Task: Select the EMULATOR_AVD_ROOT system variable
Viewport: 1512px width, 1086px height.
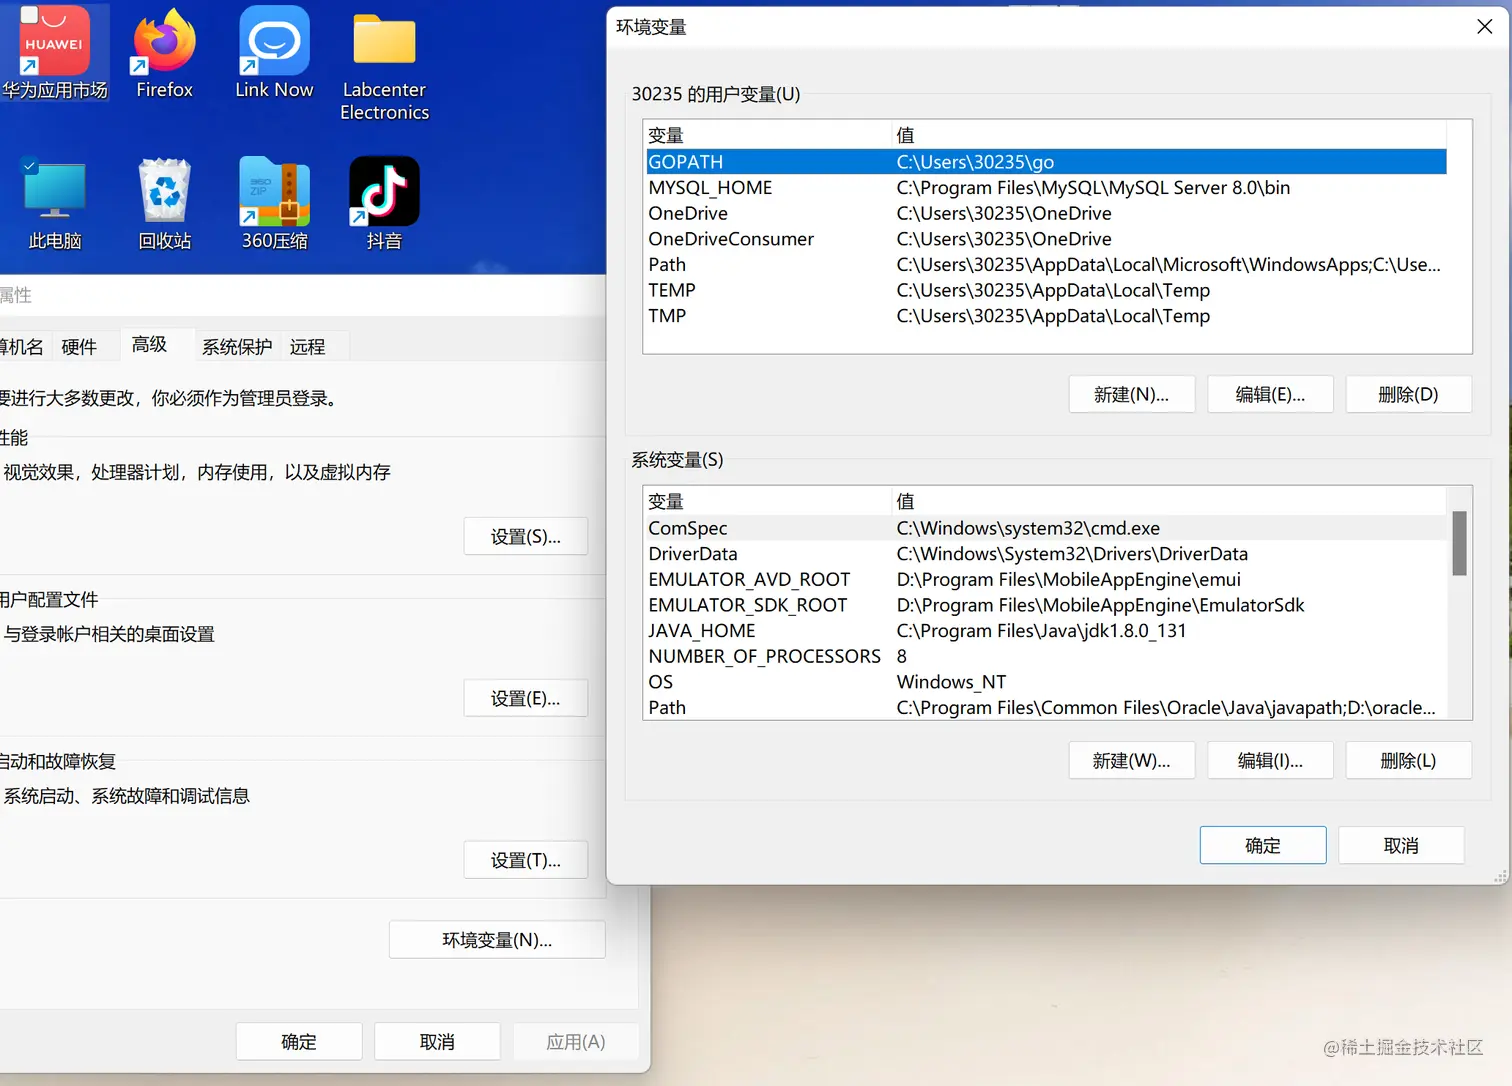Action: click(x=1046, y=579)
